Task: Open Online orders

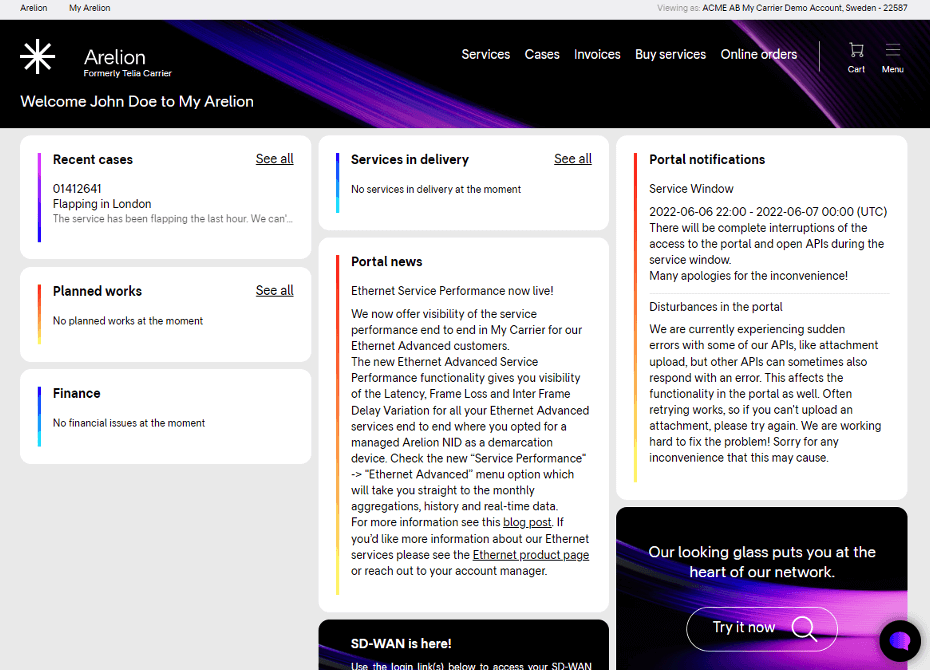Action: (759, 55)
